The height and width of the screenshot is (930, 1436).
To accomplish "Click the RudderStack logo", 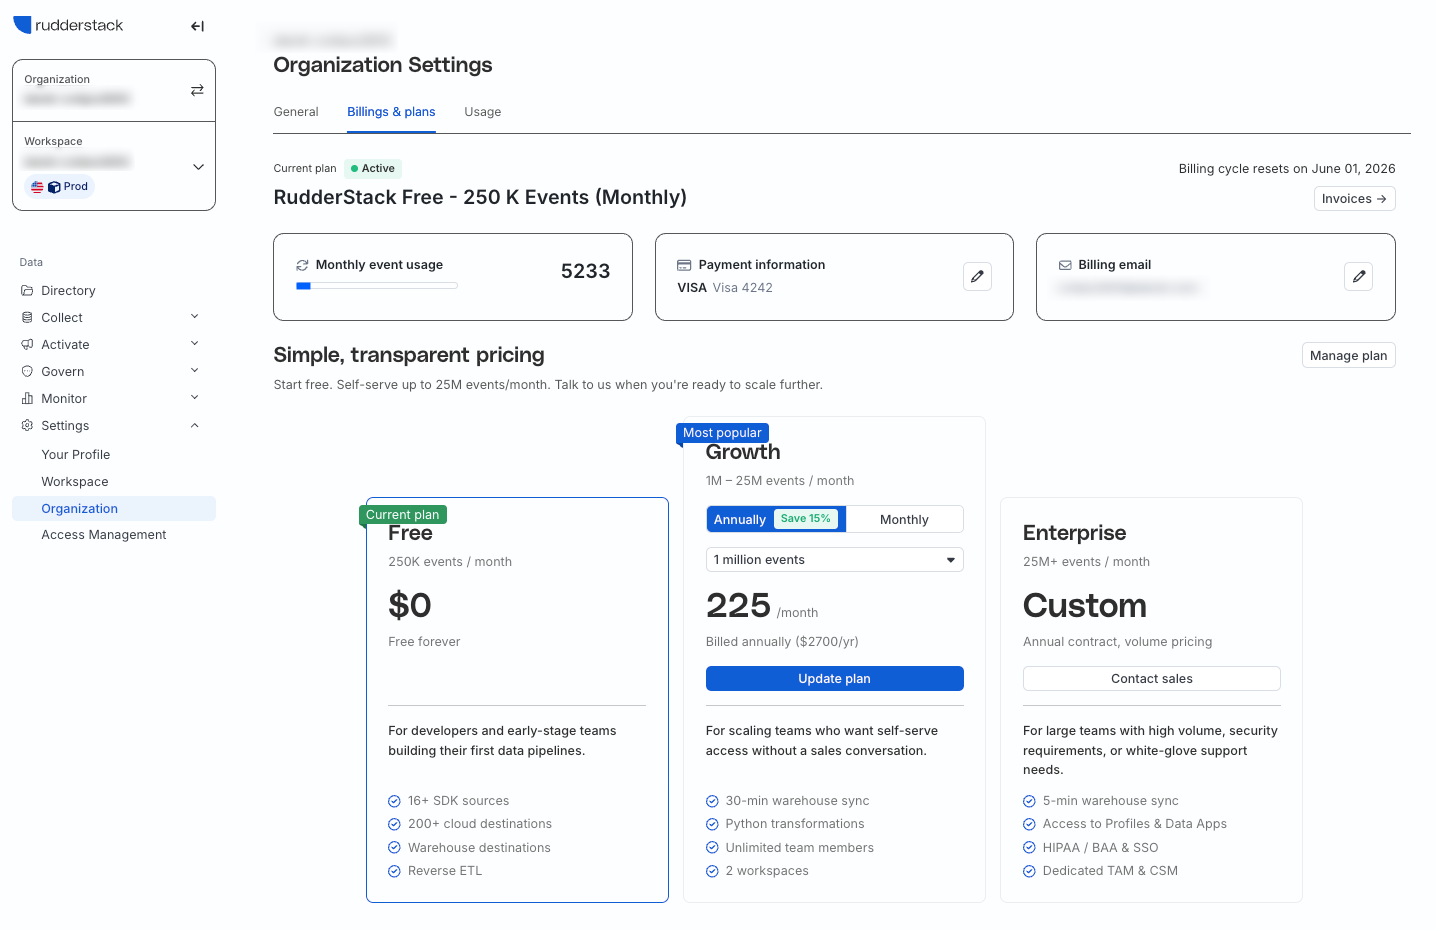I will (x=68, y=25).
